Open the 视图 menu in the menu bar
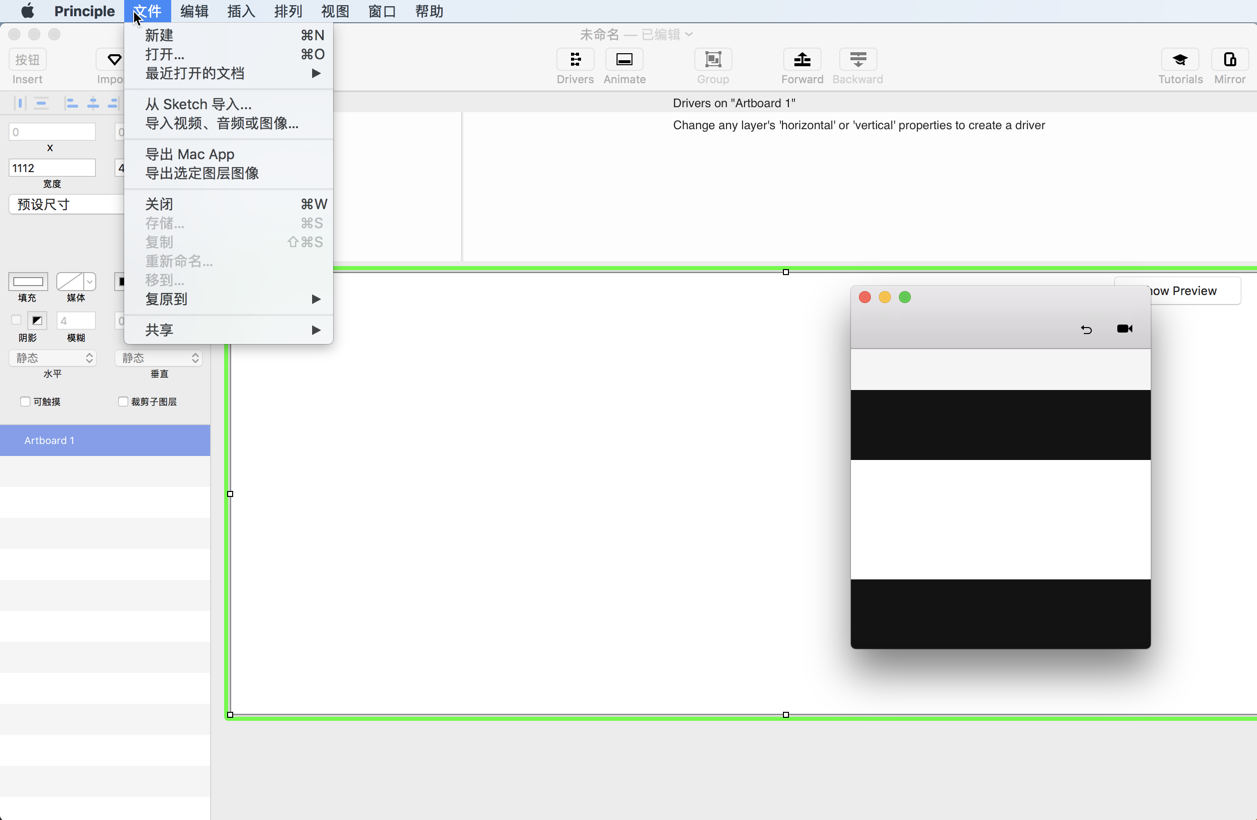Screen dimensions: 1257x820 click(x=335, y=11)
